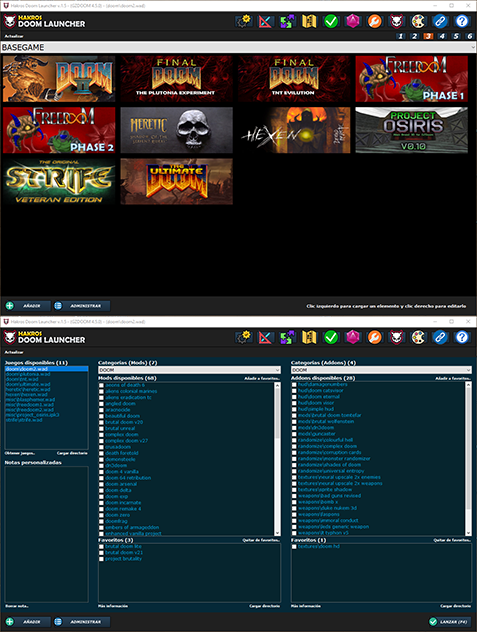
Task: Load the Heretic skull banner thumbnail
Action: [x=177, y=130]
